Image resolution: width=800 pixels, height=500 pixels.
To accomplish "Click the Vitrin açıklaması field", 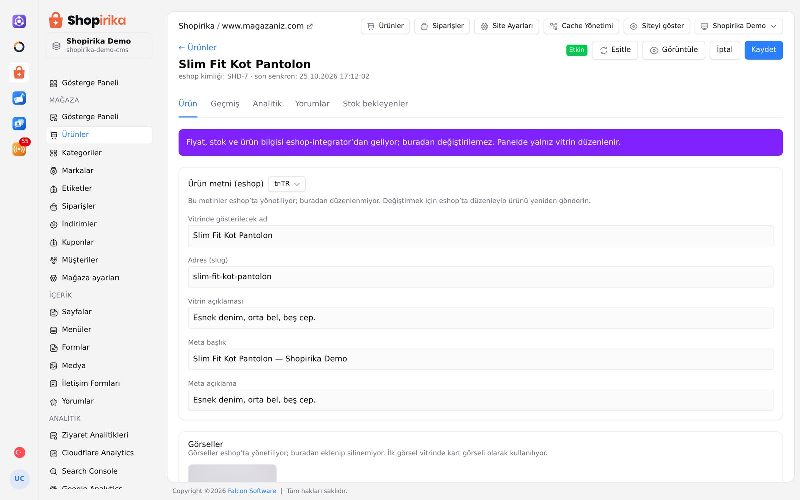I will [481, 318].
